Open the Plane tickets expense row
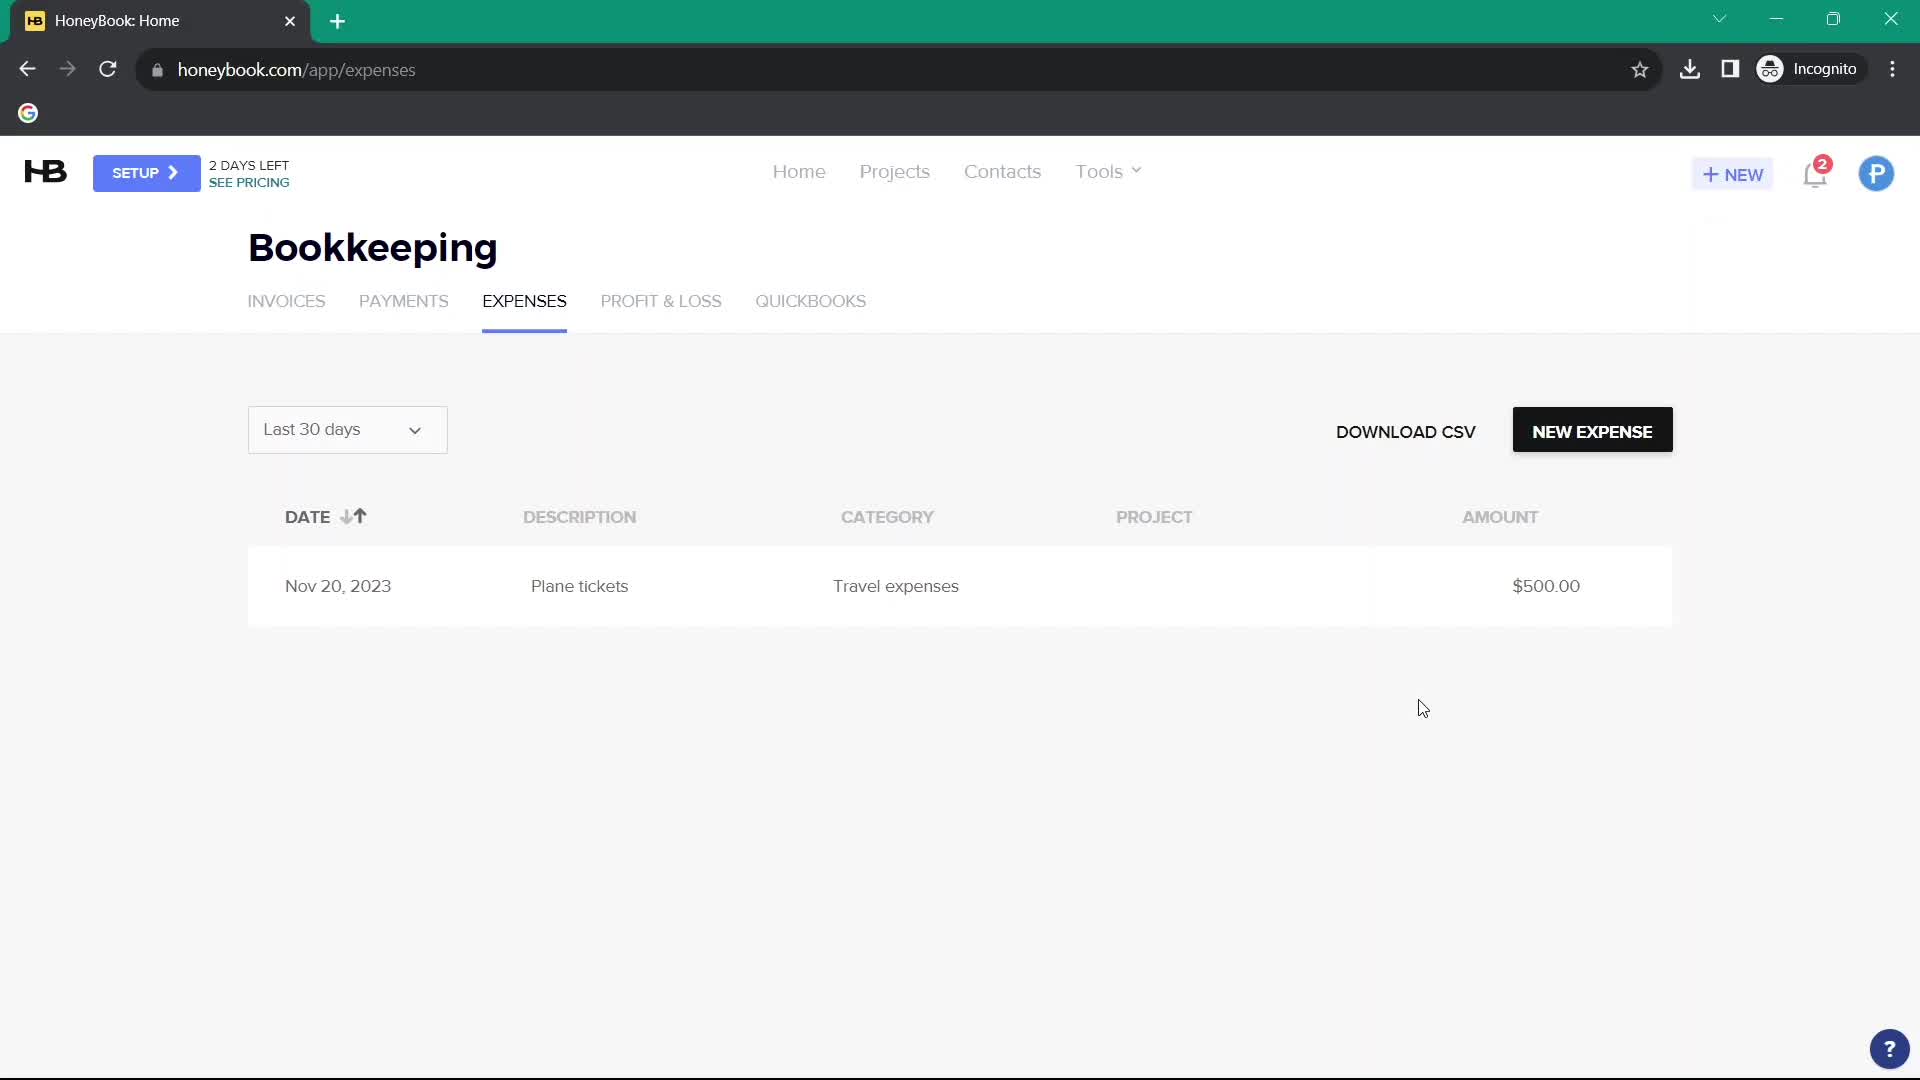Screen dimensions: 1920x1080 [960, 587]
